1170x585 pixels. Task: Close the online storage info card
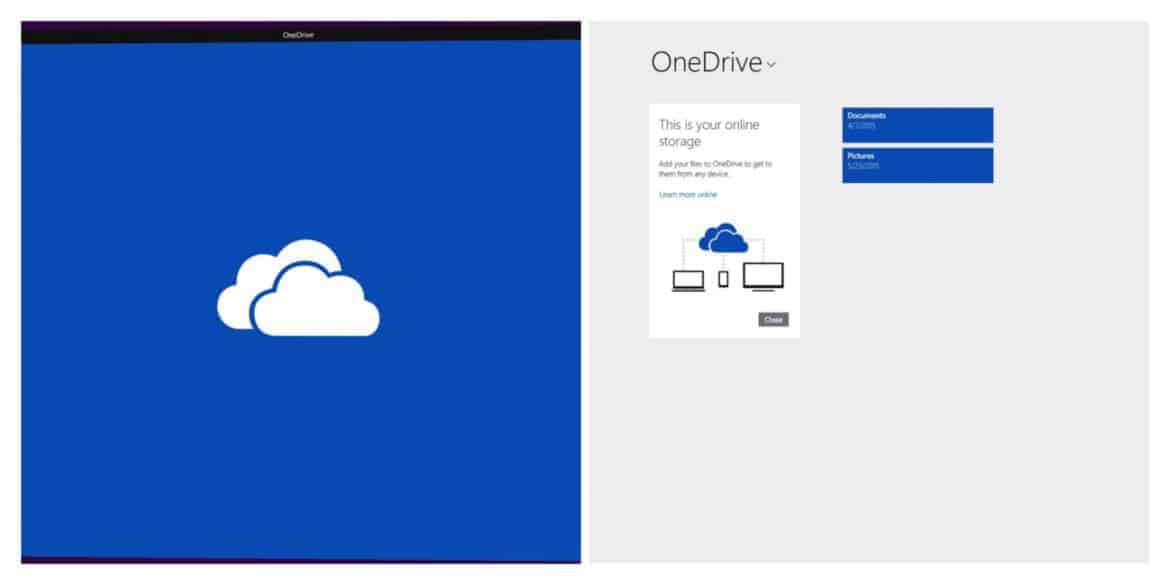coord(773,319)
